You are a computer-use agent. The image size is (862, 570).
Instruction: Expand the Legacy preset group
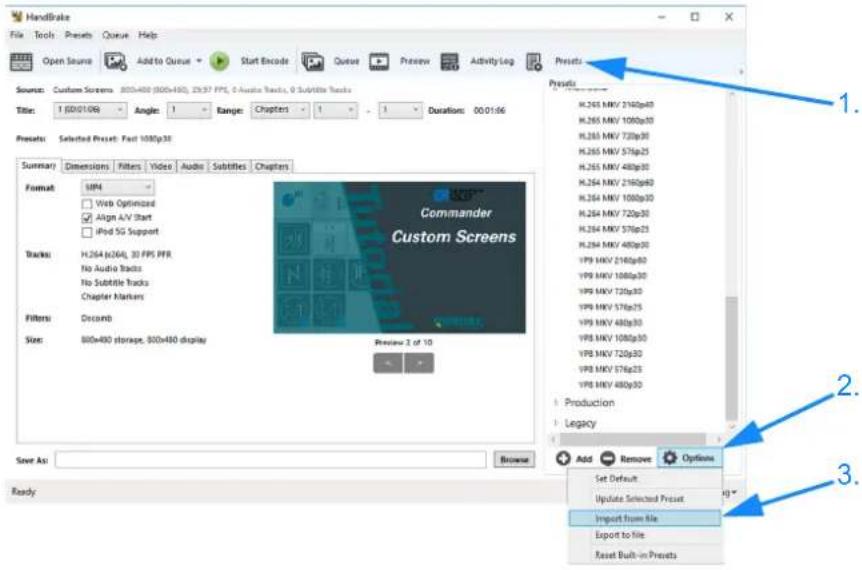click(x=556, y=423)
